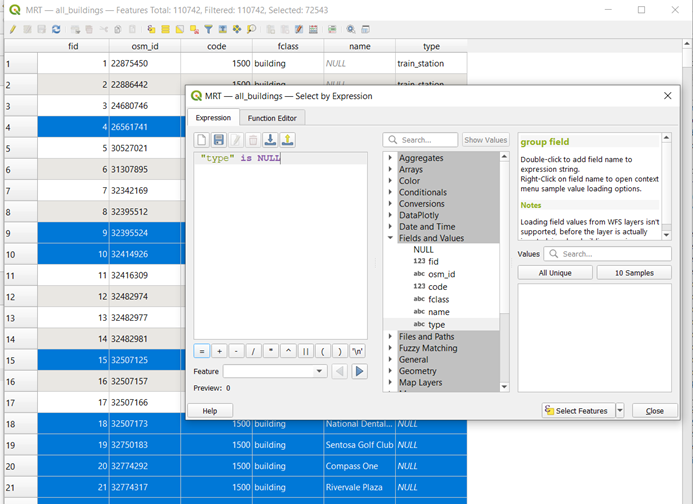Export user expressions with the upload-arrow icon
Viewport: 693px width, 504px height.
pos(287,140)
